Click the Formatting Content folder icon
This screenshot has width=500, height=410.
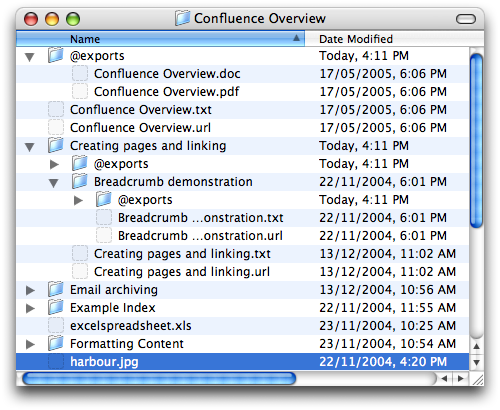(55, 343)
